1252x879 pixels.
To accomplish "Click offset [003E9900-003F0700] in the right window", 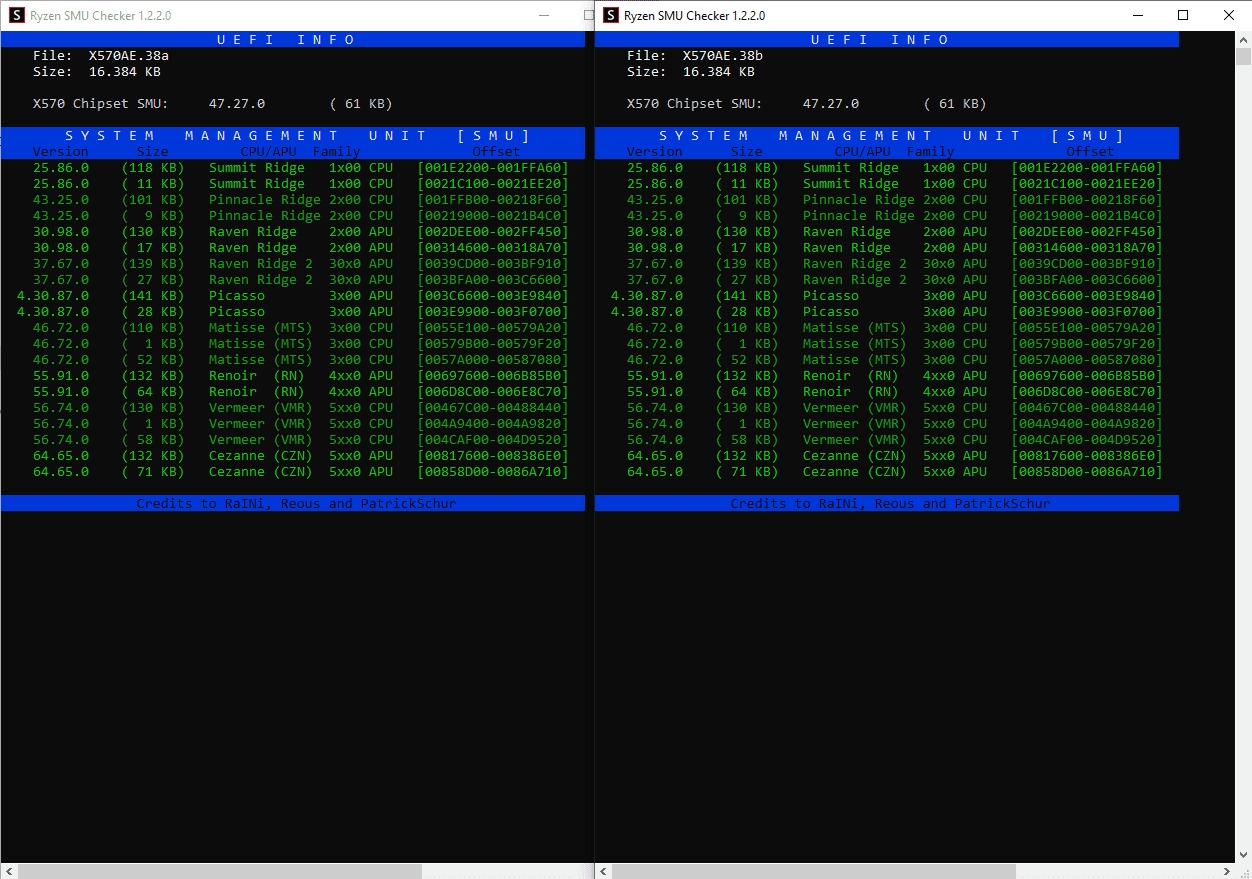I will tap(1087, 312).
